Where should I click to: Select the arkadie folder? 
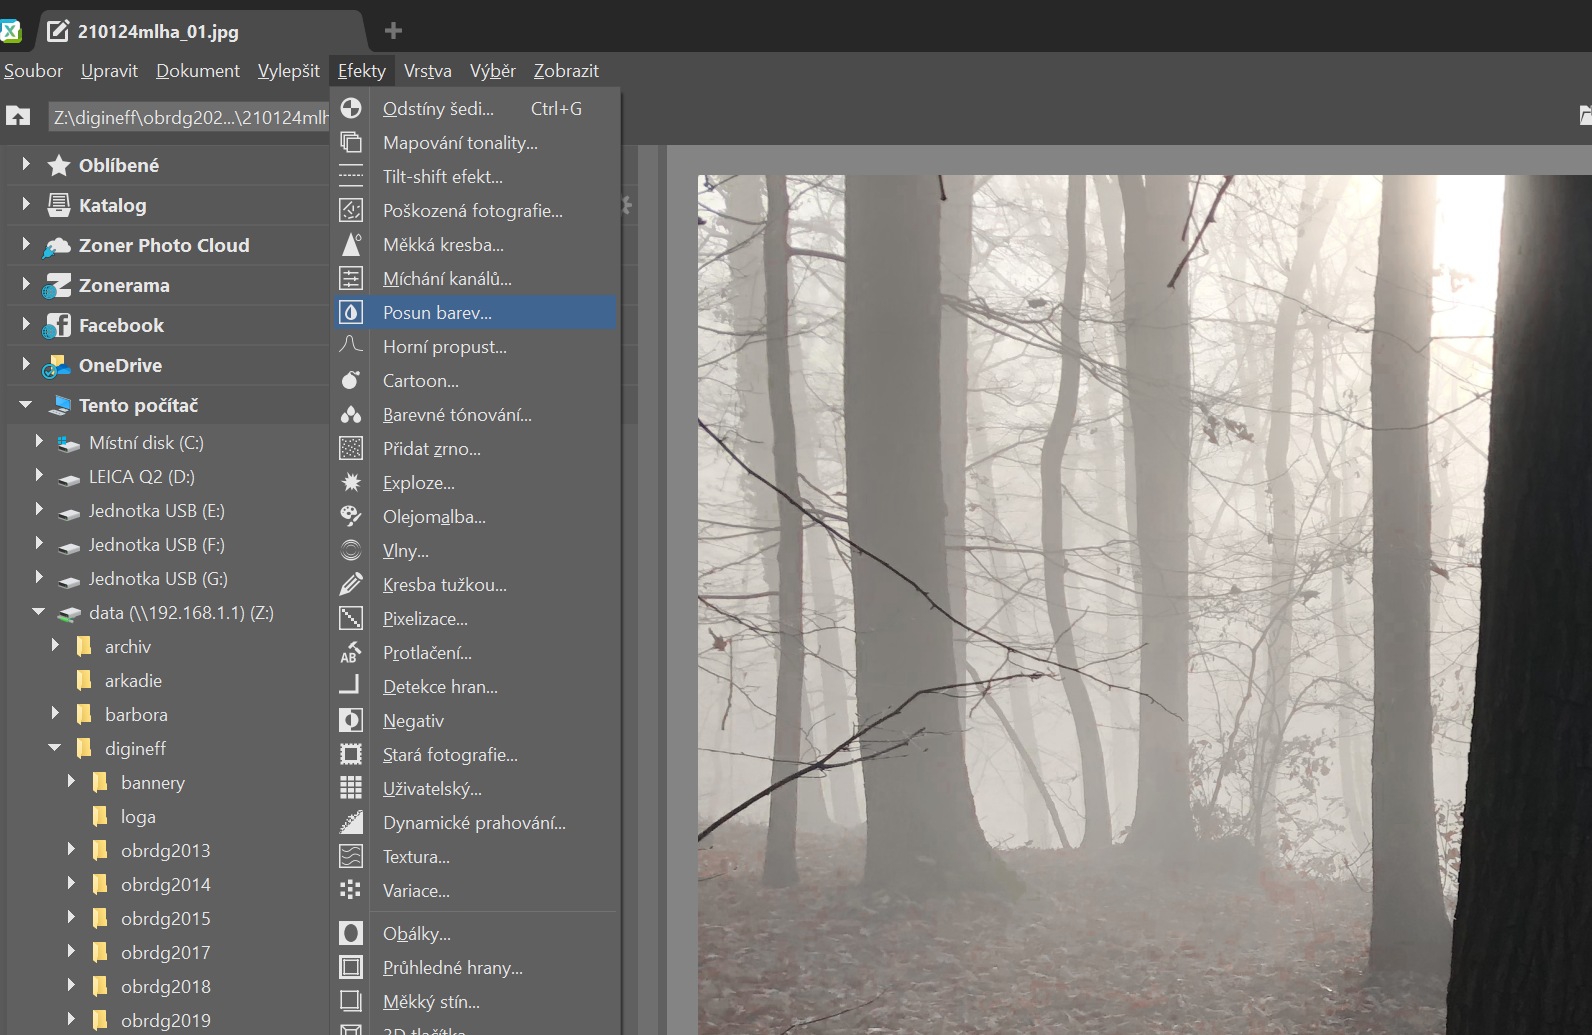click(x=133, y=681)
